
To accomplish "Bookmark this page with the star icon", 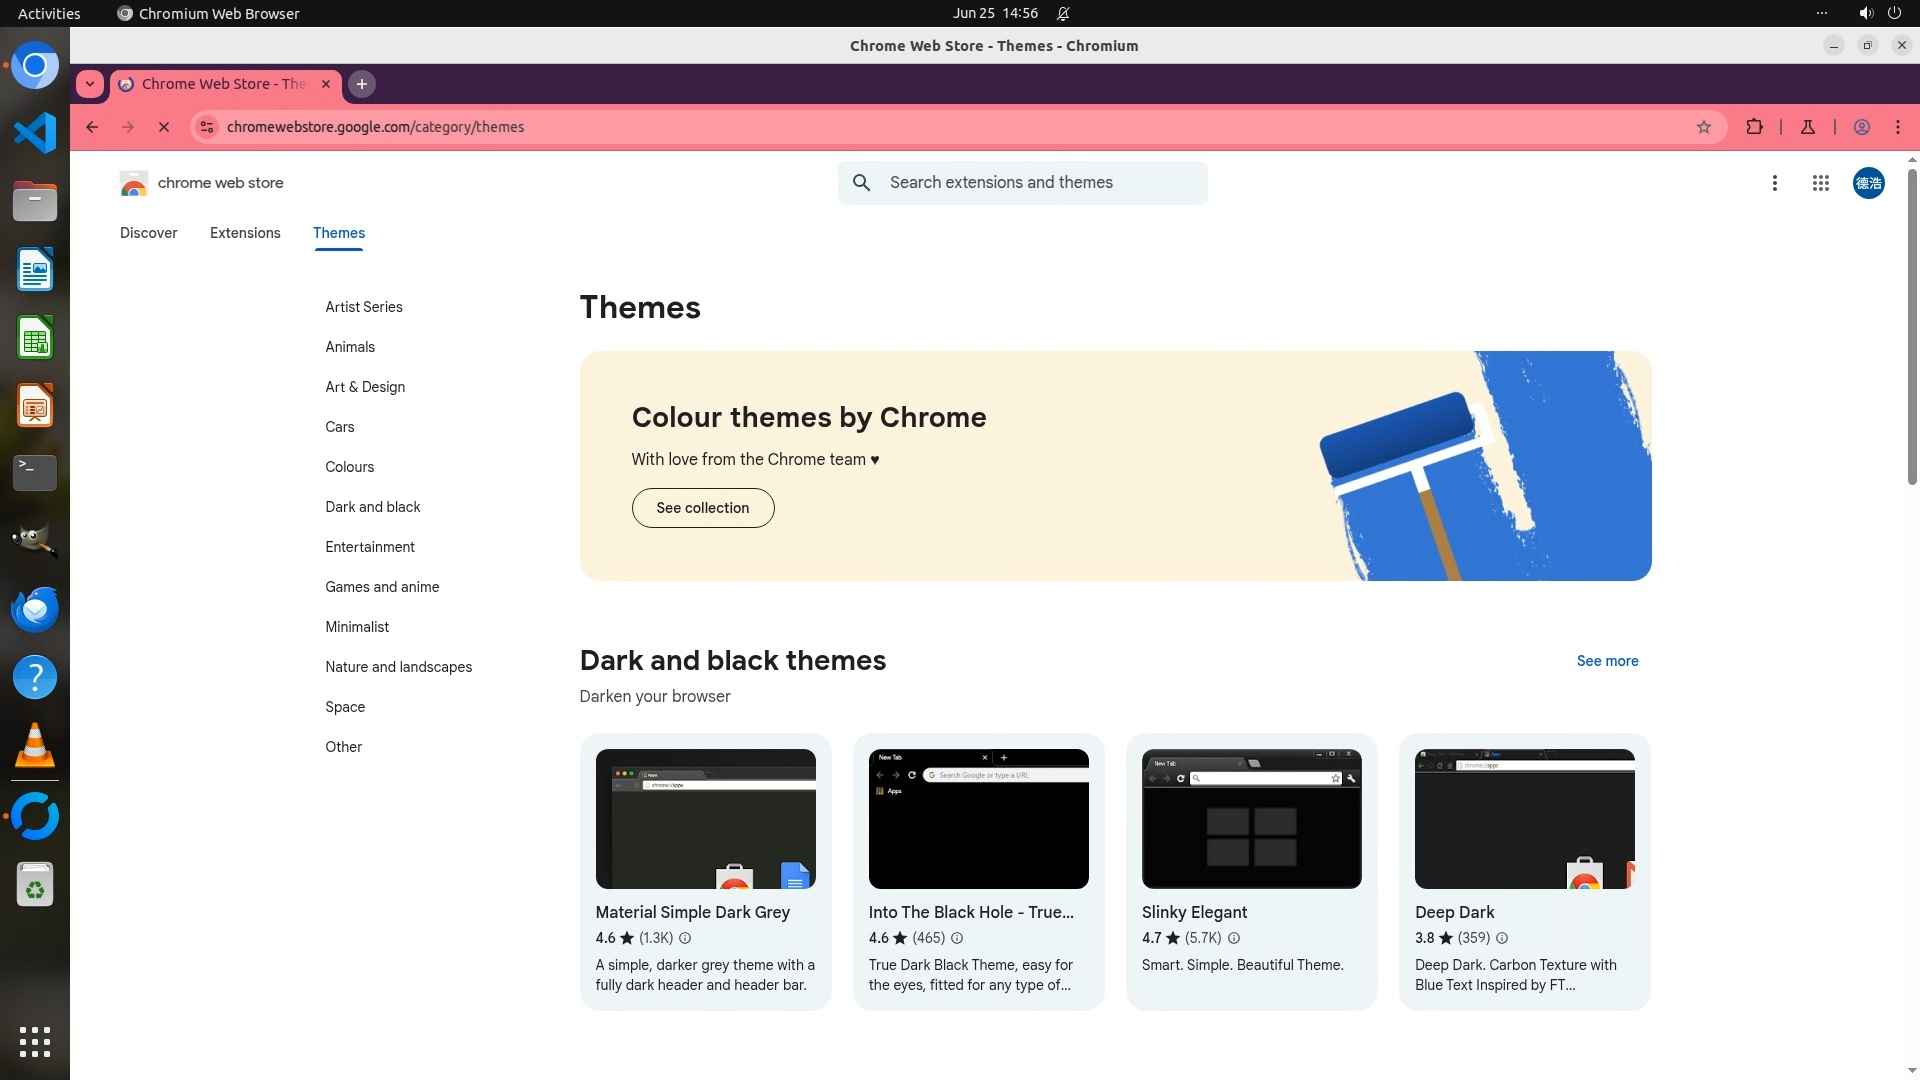I will click(x=1704, y=127).
